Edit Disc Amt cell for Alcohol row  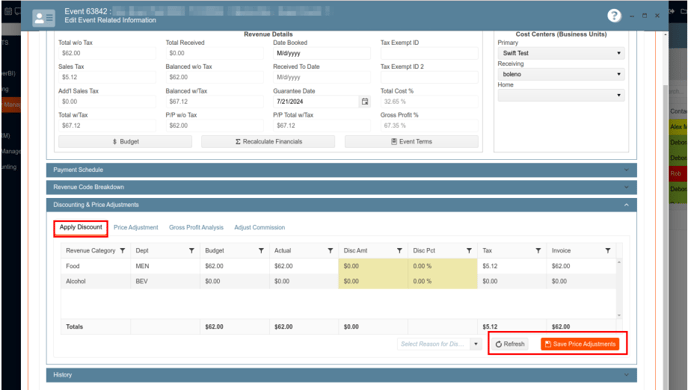(x=373, y=281)
